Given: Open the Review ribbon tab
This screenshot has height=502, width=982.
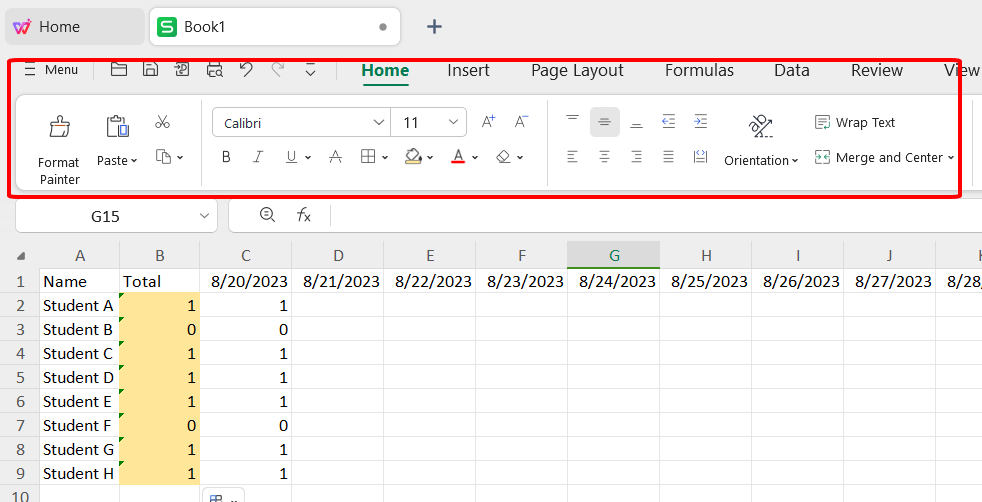Looking at the screenshot, I should pyautogui.click(x=877, y=70).
